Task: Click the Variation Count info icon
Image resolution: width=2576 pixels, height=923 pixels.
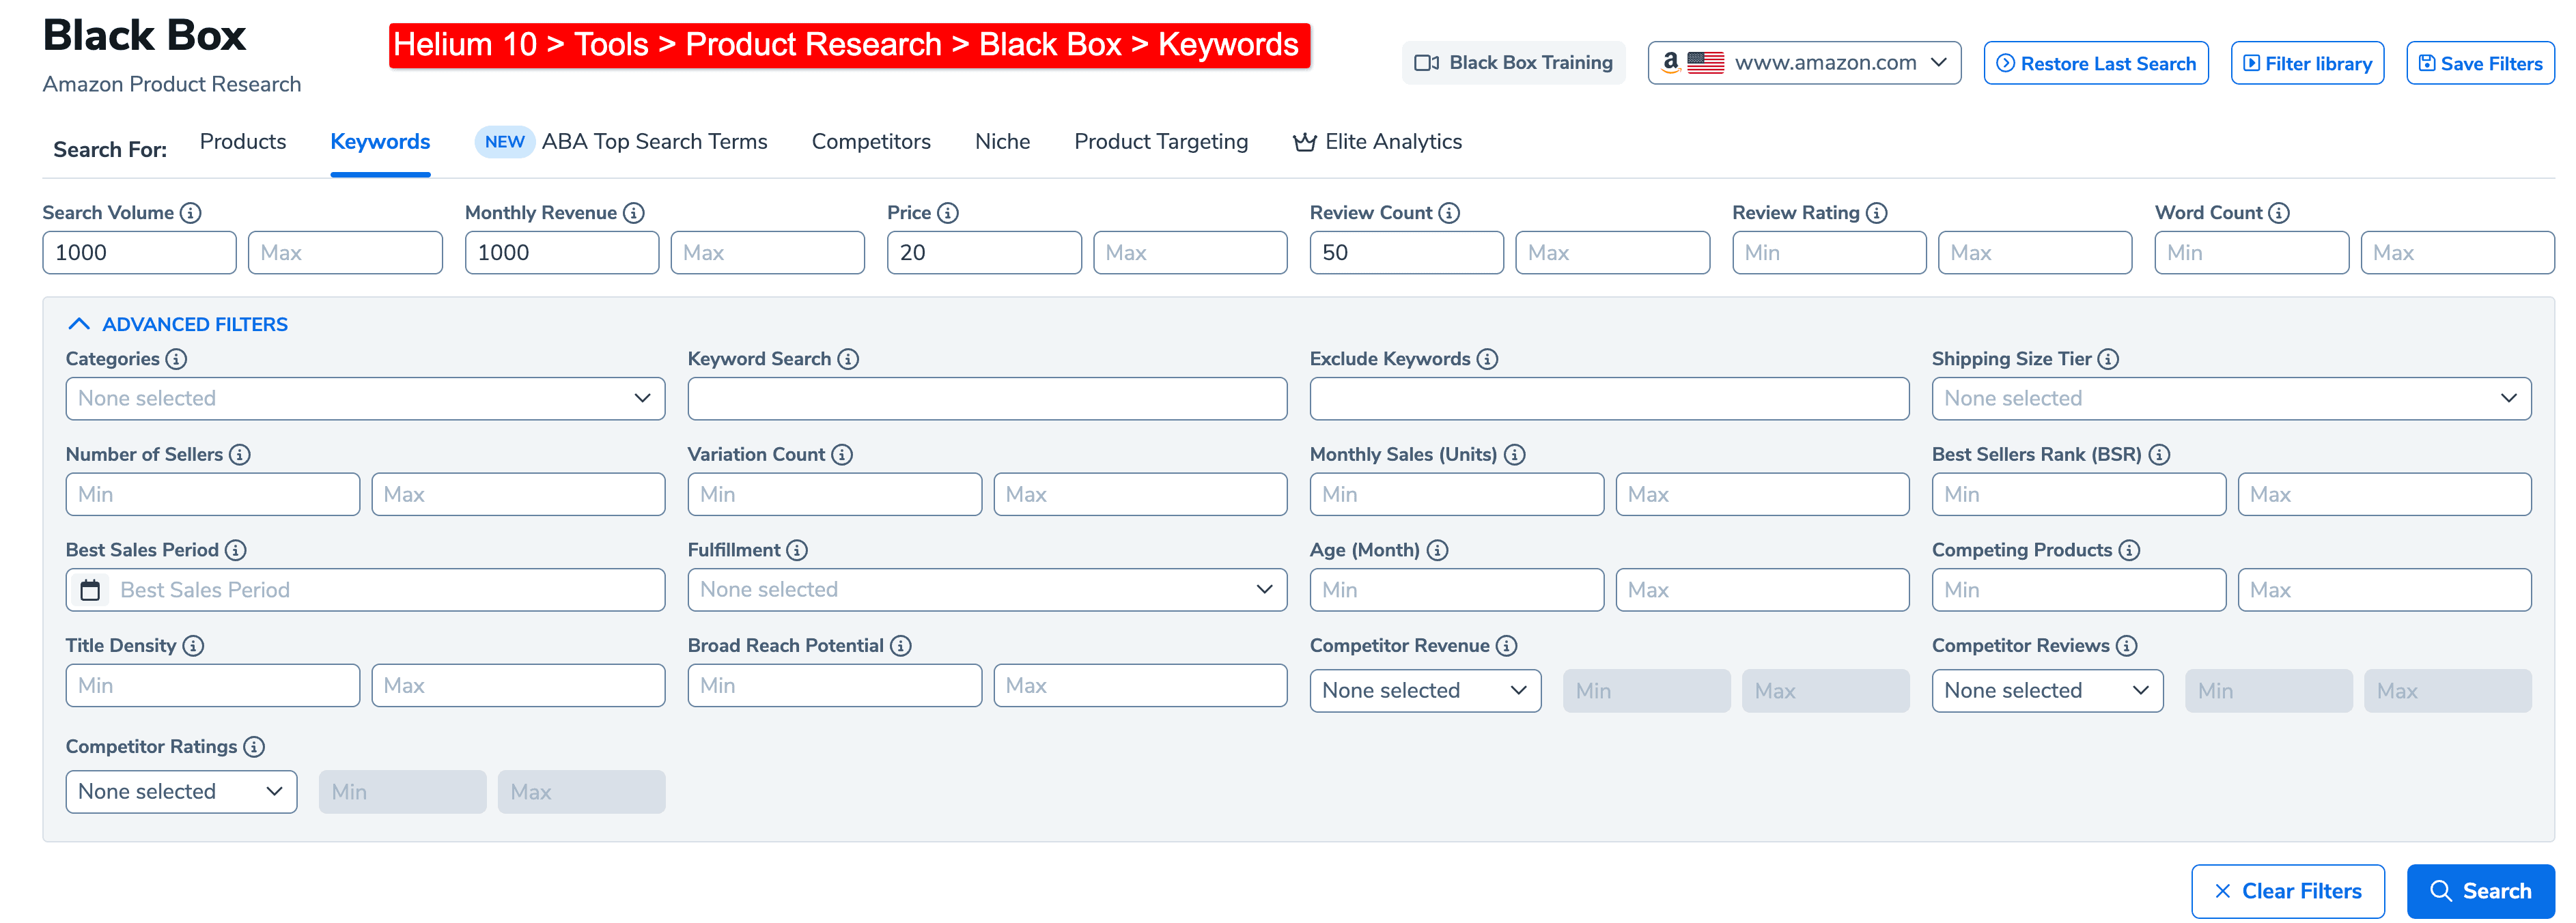Action: click(842, 455)
